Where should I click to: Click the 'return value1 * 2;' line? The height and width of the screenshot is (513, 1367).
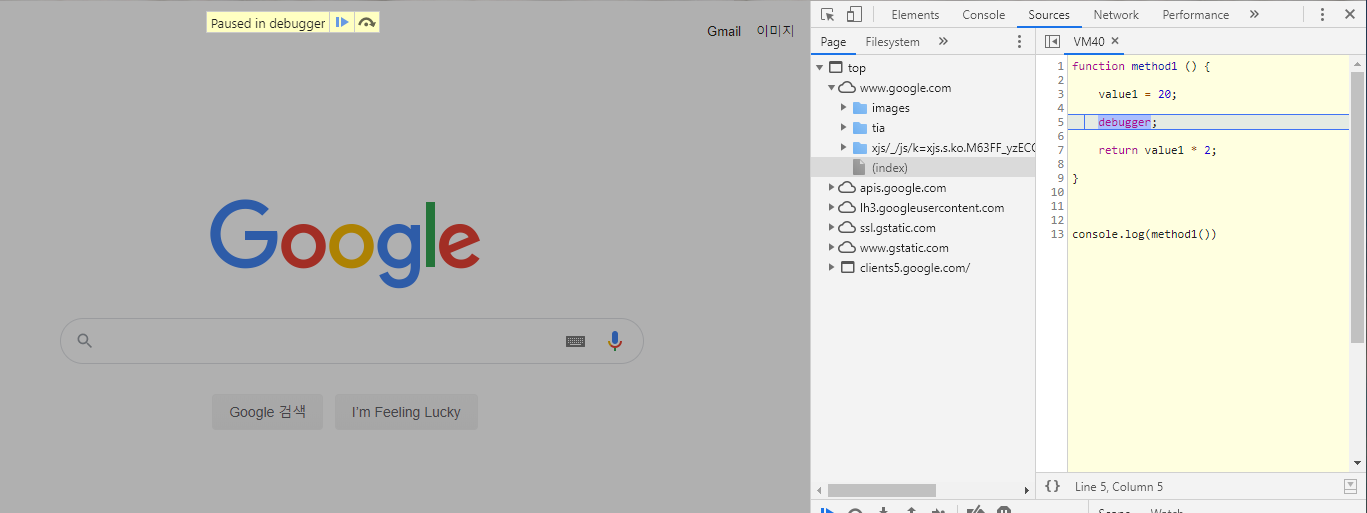1157,150
